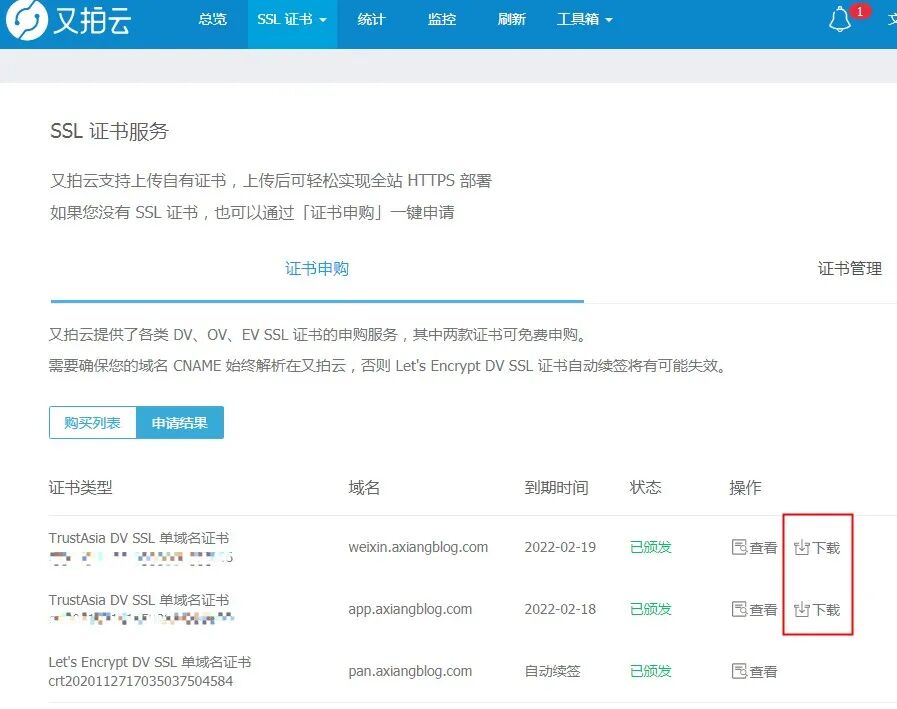897x709 pixels.
Task: Click the 查看 icon for app.axiangblog.com certificate
Action: pyautogui.click(x=754, y=610)
